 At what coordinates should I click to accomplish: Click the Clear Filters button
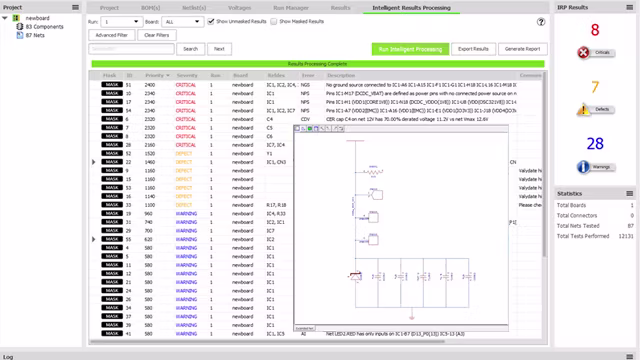157,35
